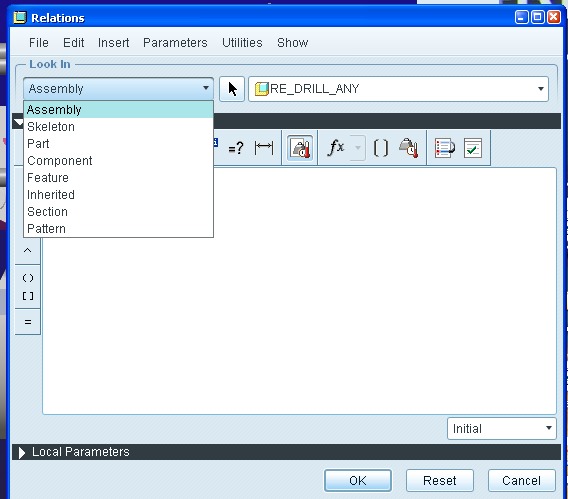This screenshot has width=568, height=499.
Task: Select Section in the dropdown list
Action: (x=118, y=212)
